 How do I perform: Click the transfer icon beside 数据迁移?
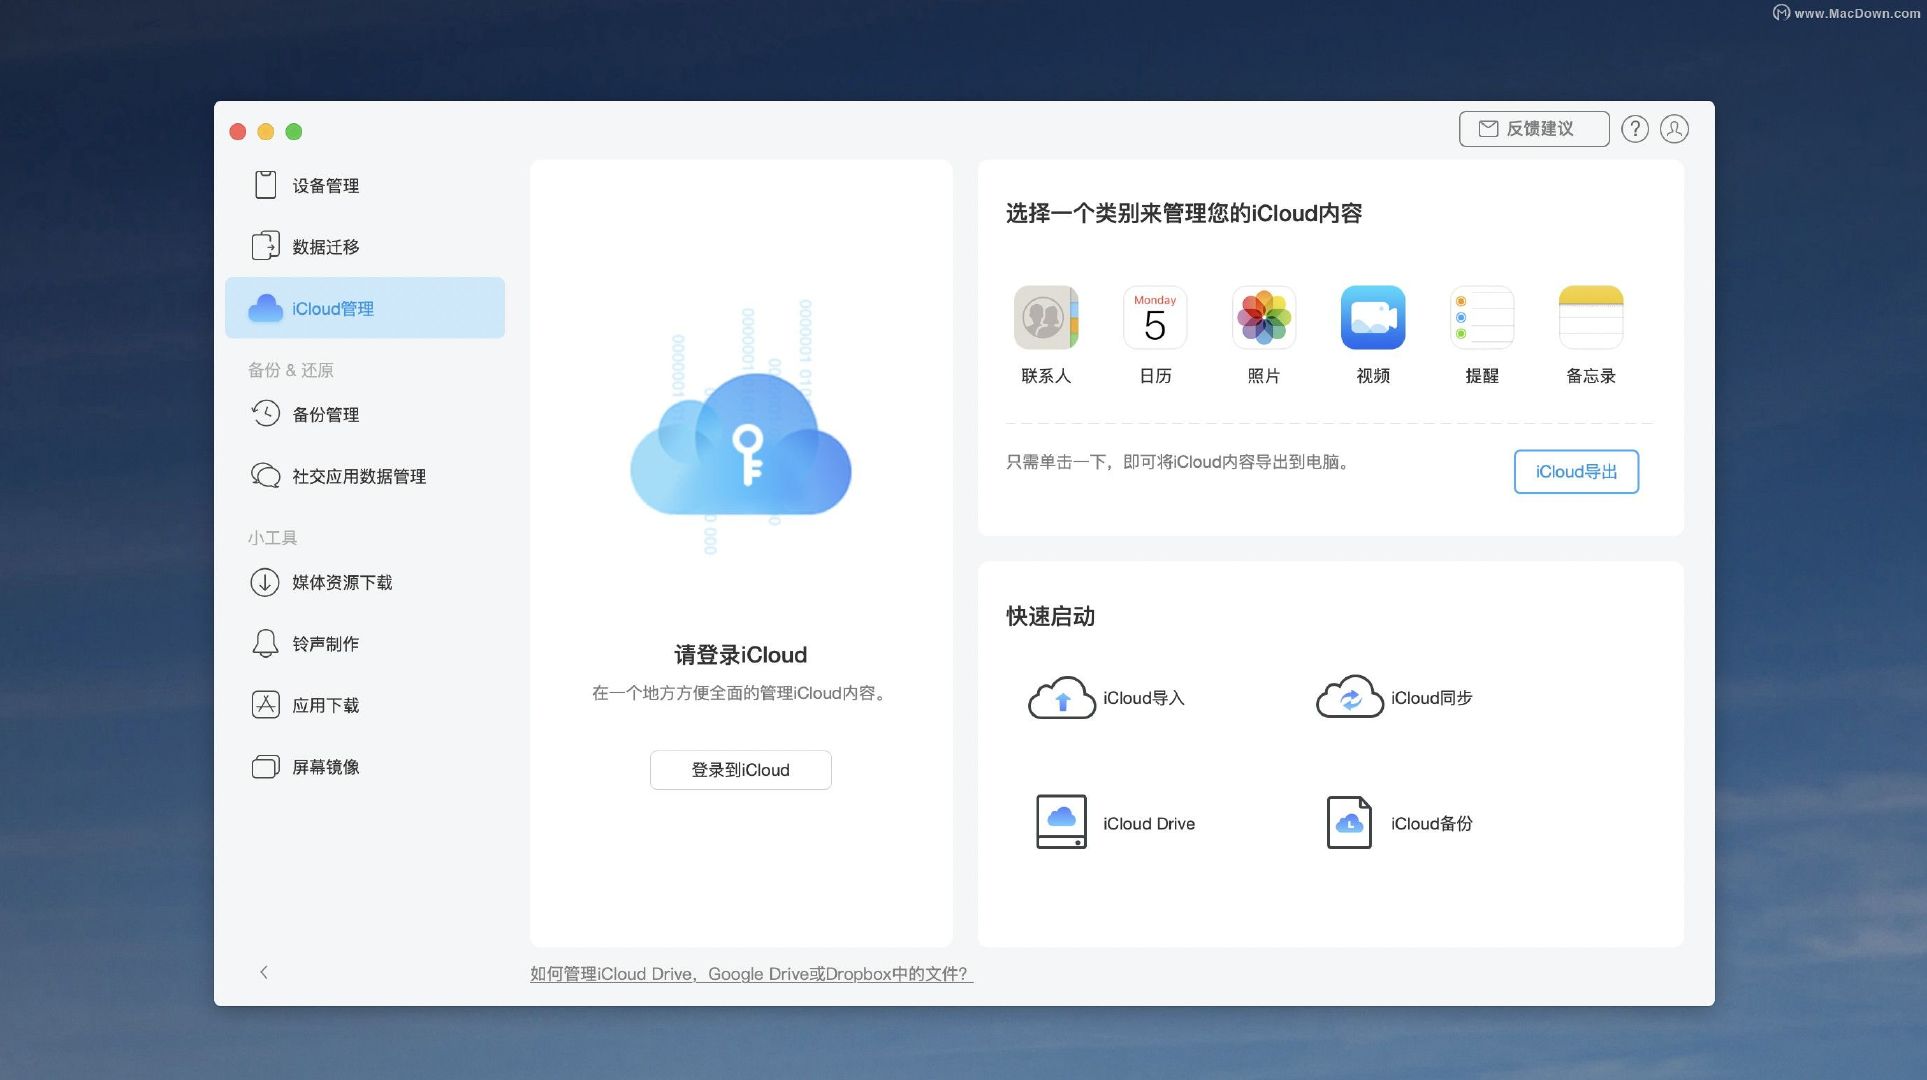[x=265, y=246]
